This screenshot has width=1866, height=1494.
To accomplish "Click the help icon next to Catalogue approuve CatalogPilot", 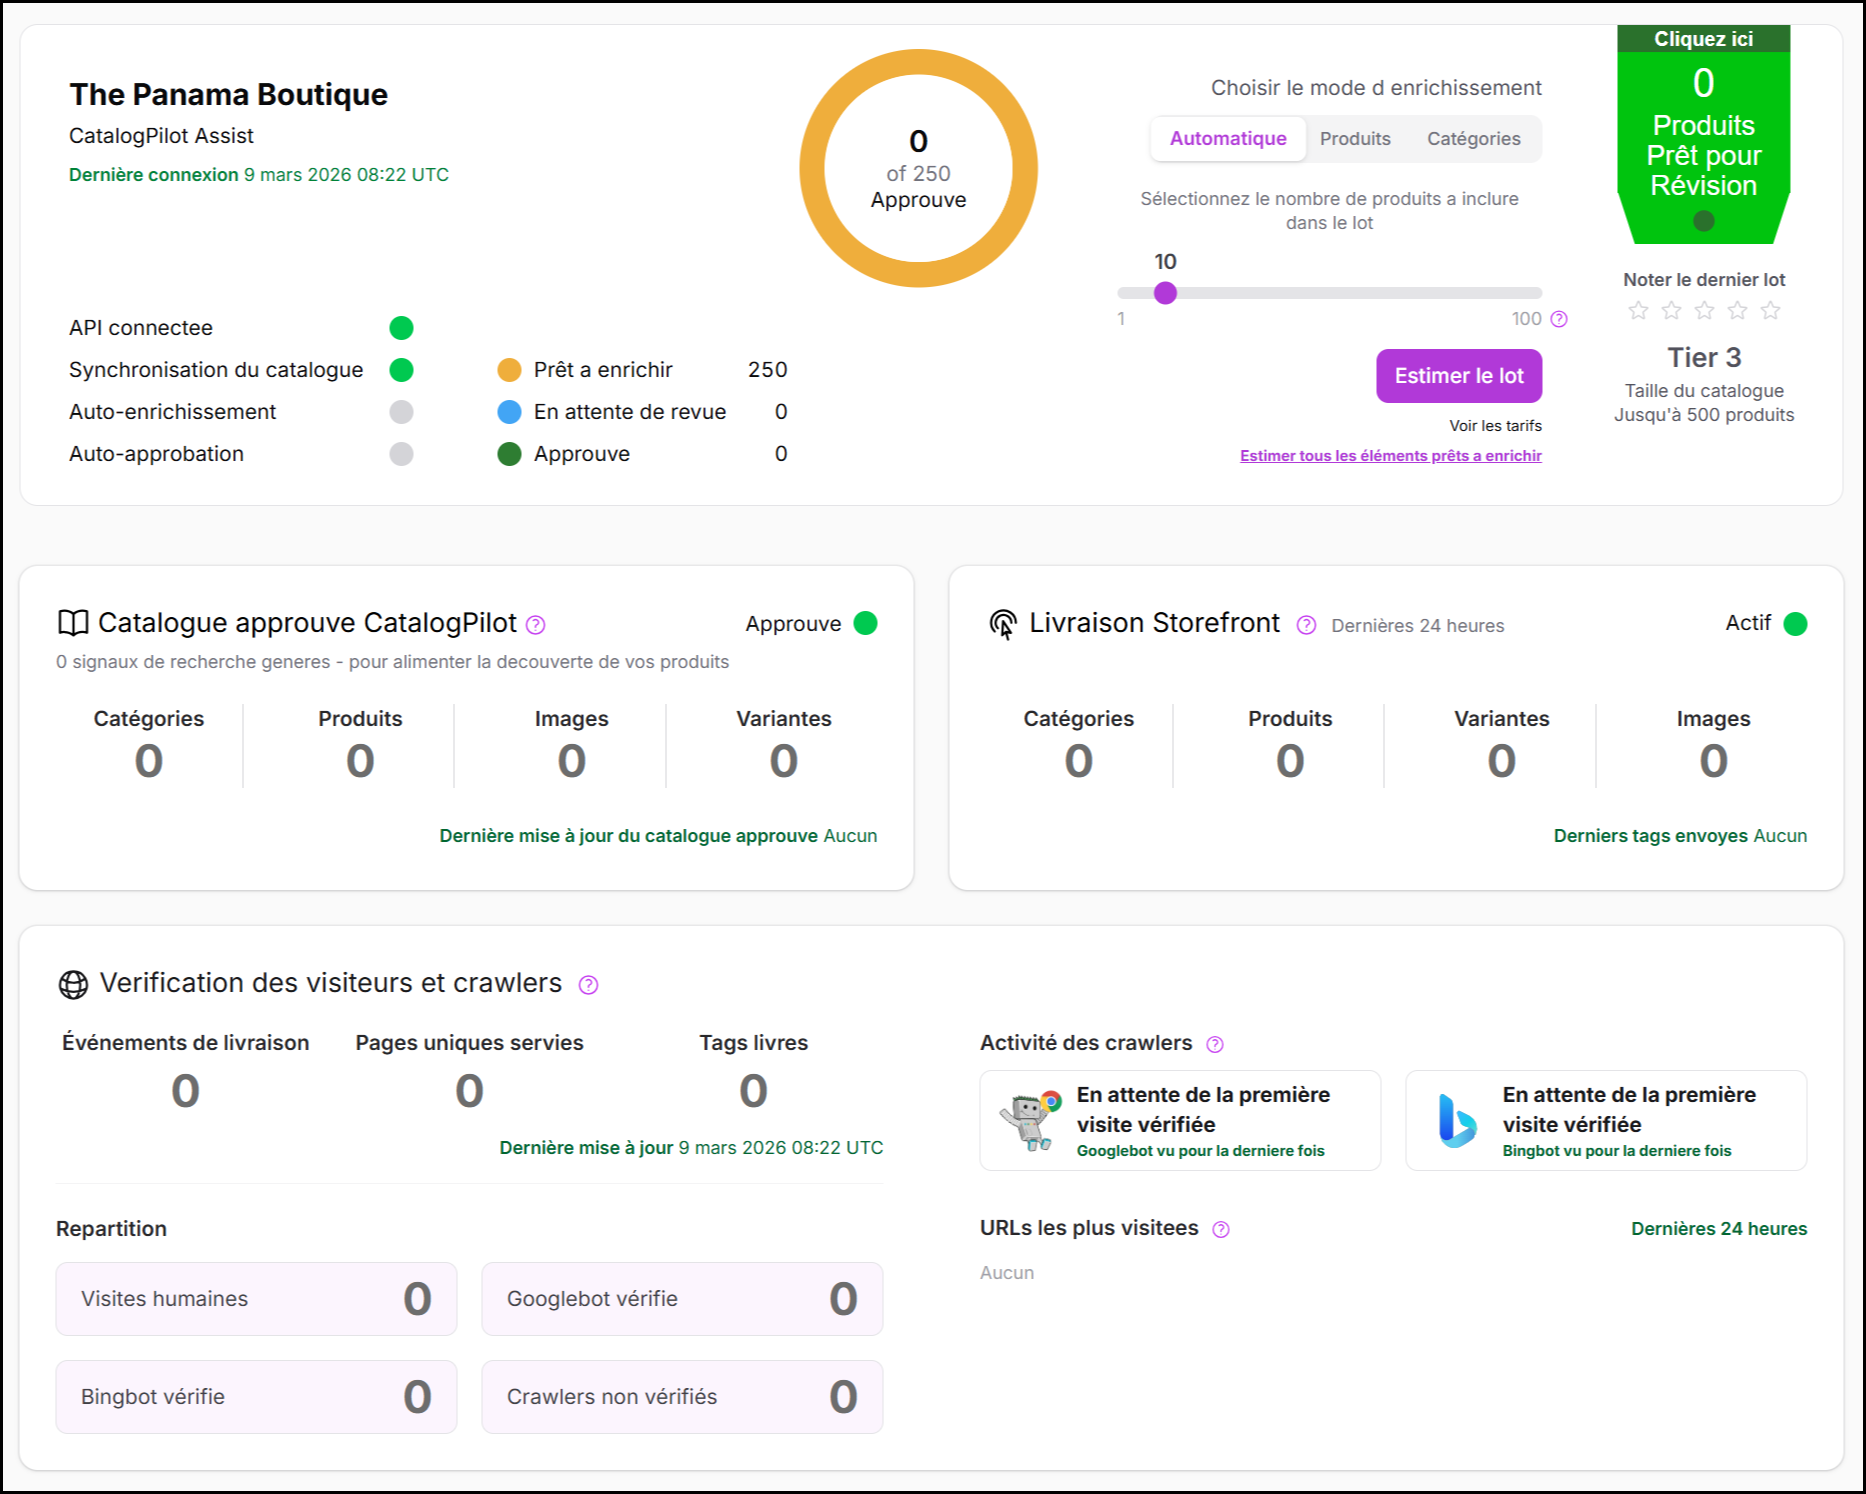I will (x=536, y=625).
